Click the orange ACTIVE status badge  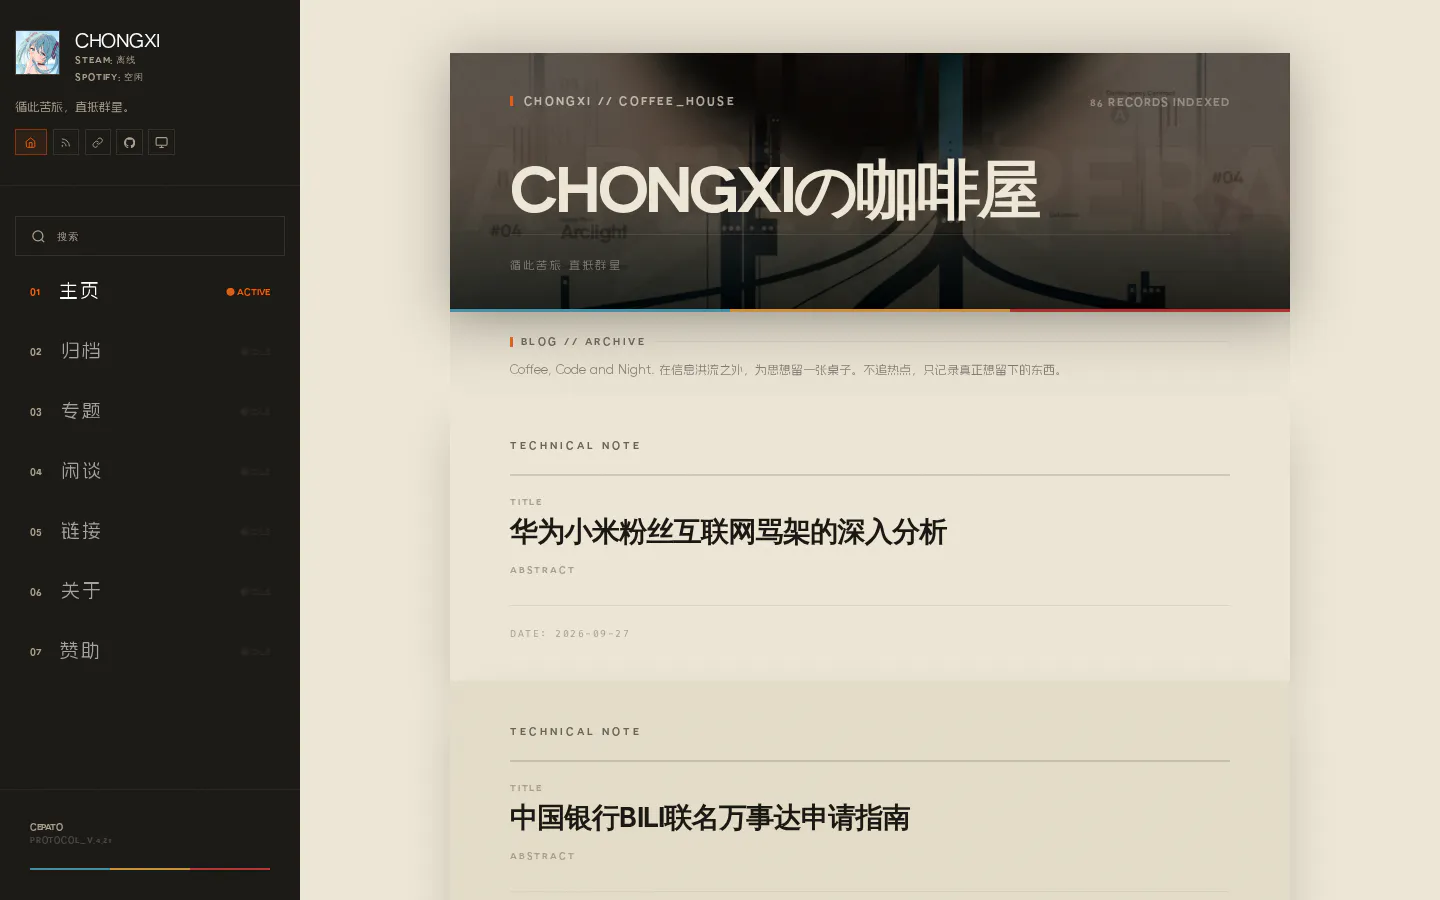tap(248, 292)
